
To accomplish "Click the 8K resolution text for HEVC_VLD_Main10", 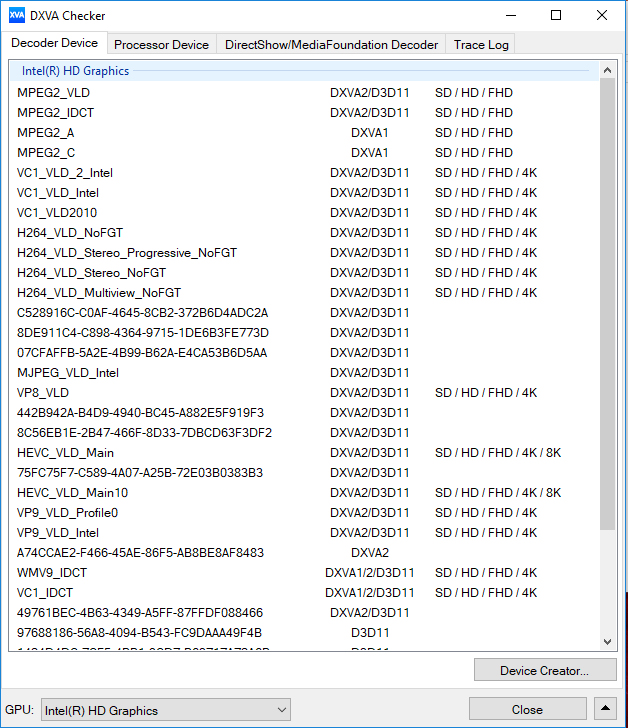I will (553, 492).
